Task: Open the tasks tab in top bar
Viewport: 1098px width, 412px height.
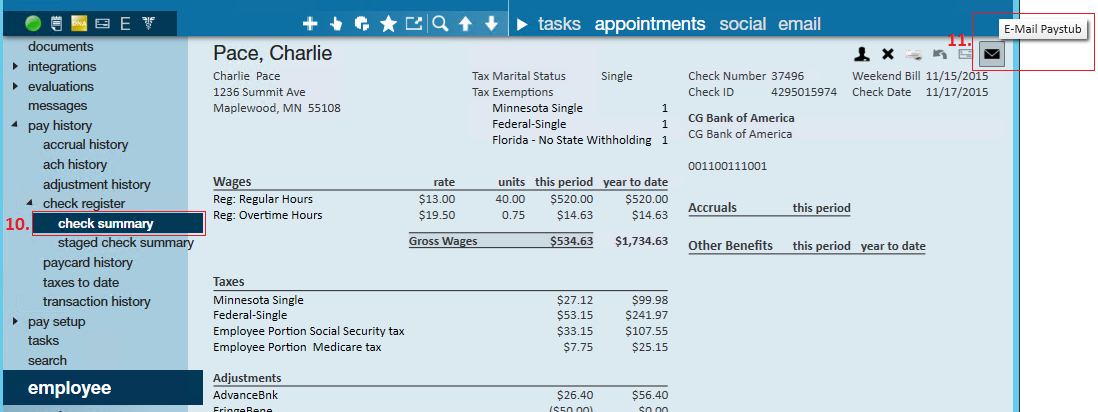Action: click(x=559, y=25)
